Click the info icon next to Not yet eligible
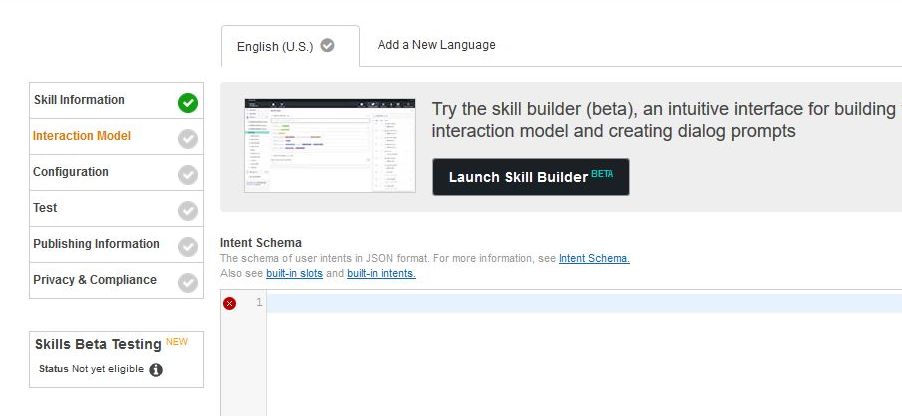This screenshot has height=416, width=902. pyautogui.click(x=156, y=370)
